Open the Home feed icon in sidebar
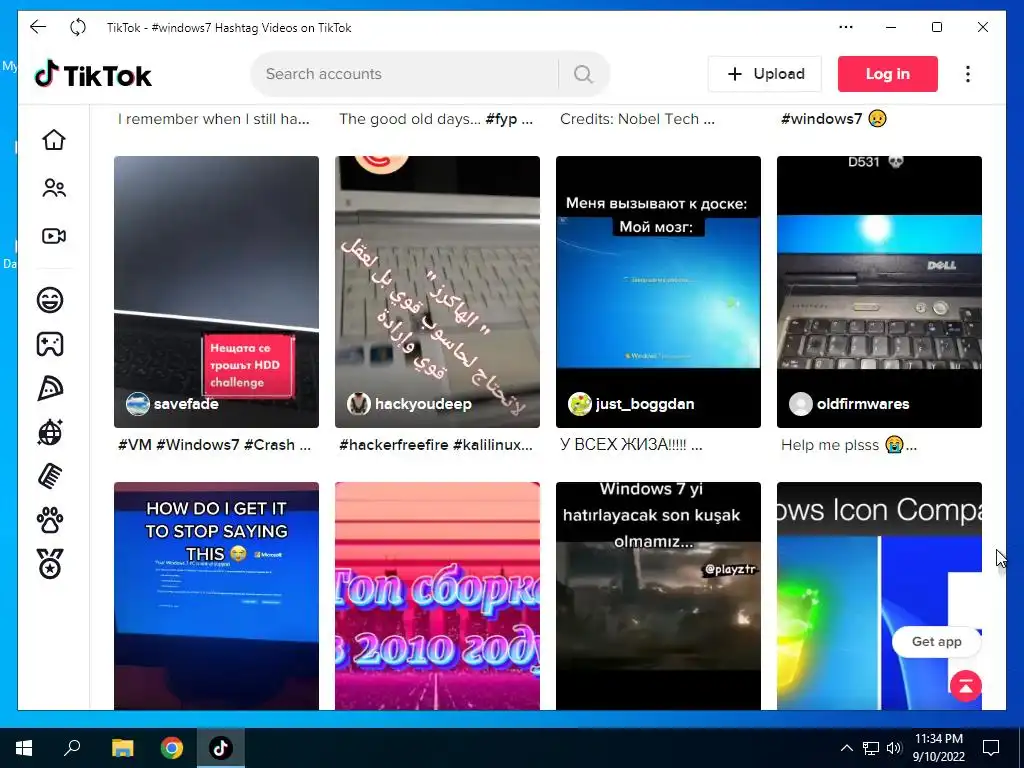The image size is (1024, 768). point(54,140)
